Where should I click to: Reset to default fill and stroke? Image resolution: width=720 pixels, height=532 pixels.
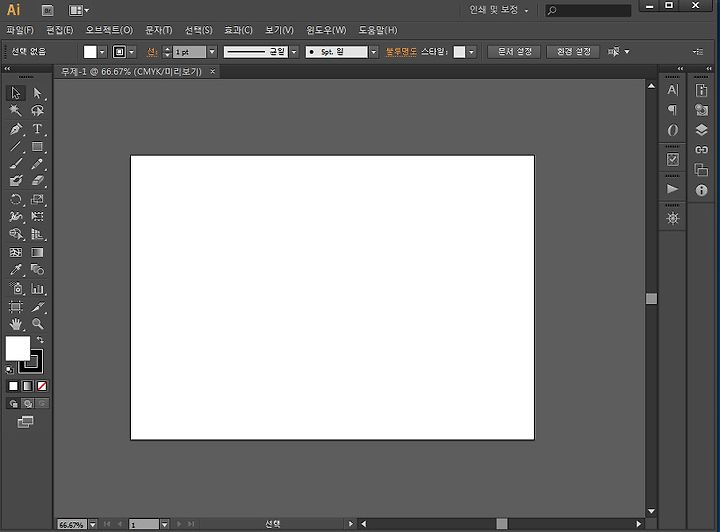pyautogui.click(x=9, y=370)
